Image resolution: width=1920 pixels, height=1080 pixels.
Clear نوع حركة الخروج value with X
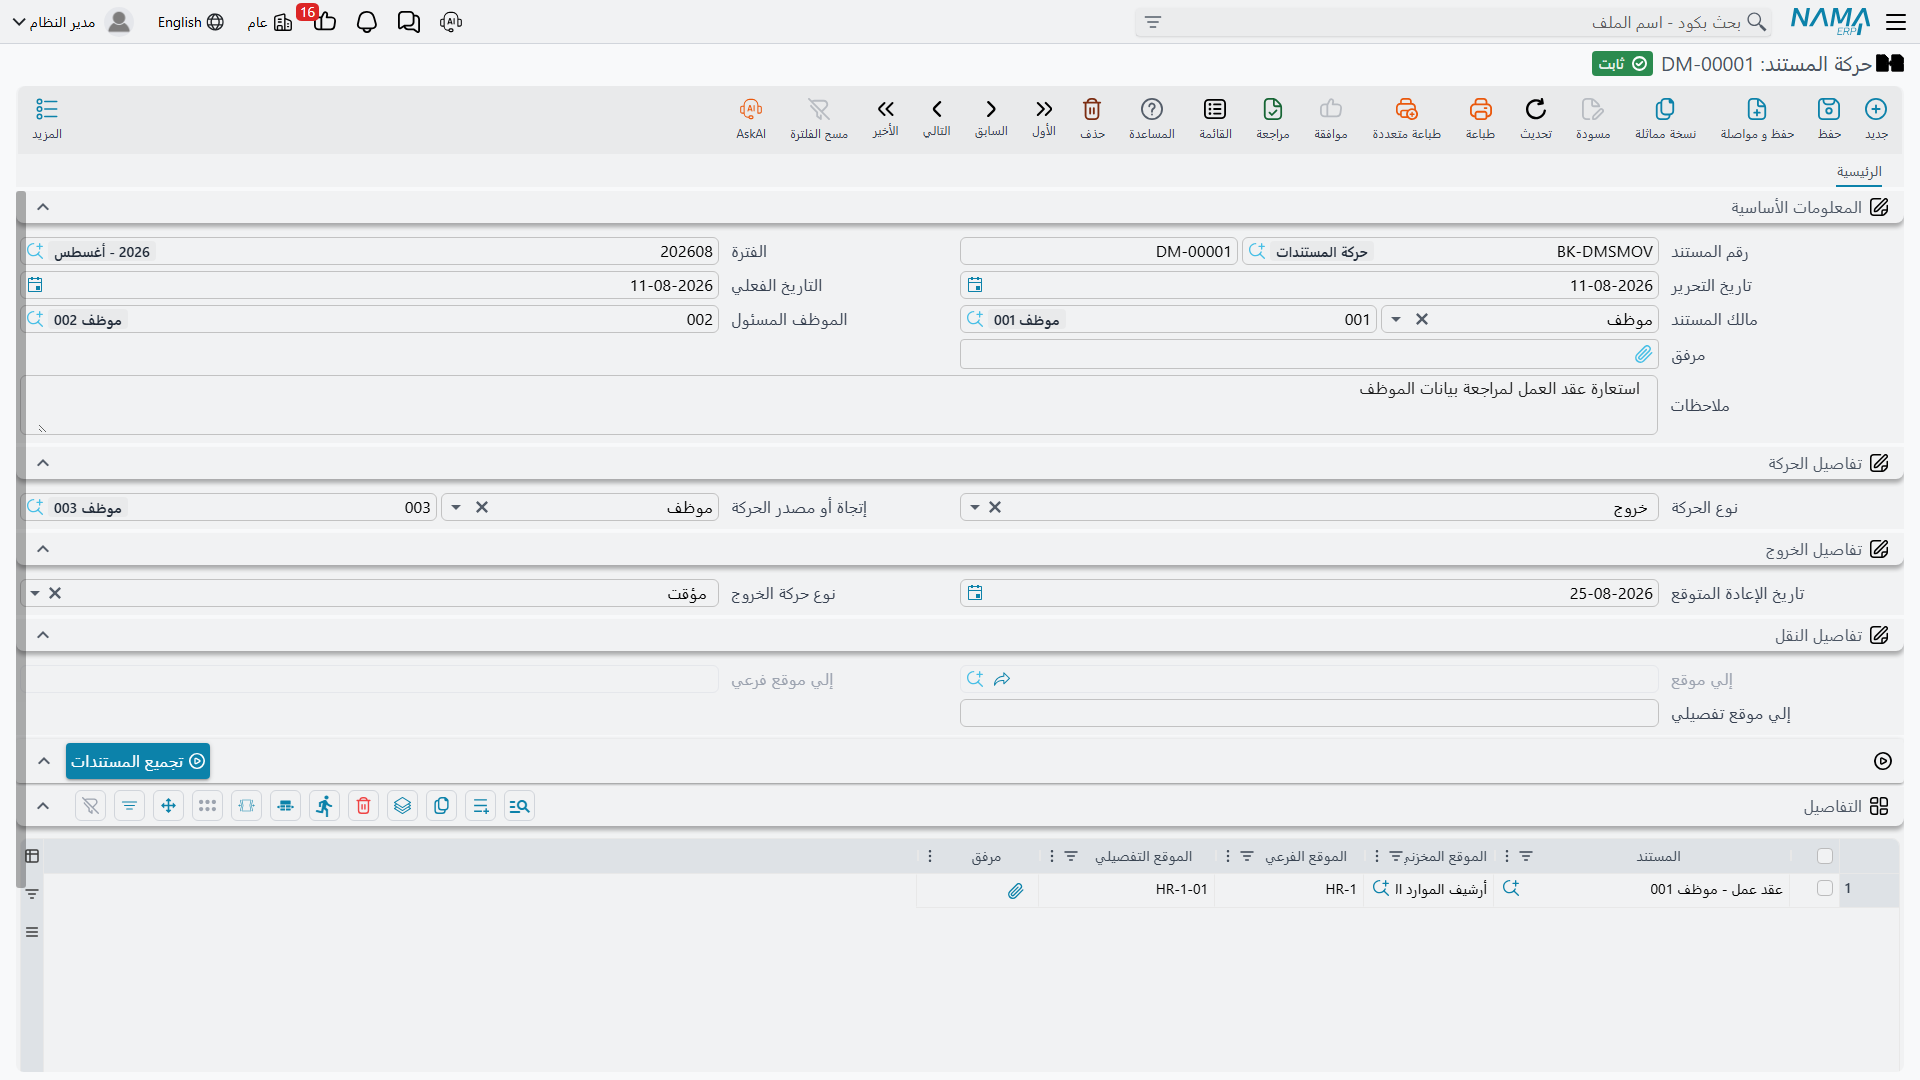pos(55,593)
